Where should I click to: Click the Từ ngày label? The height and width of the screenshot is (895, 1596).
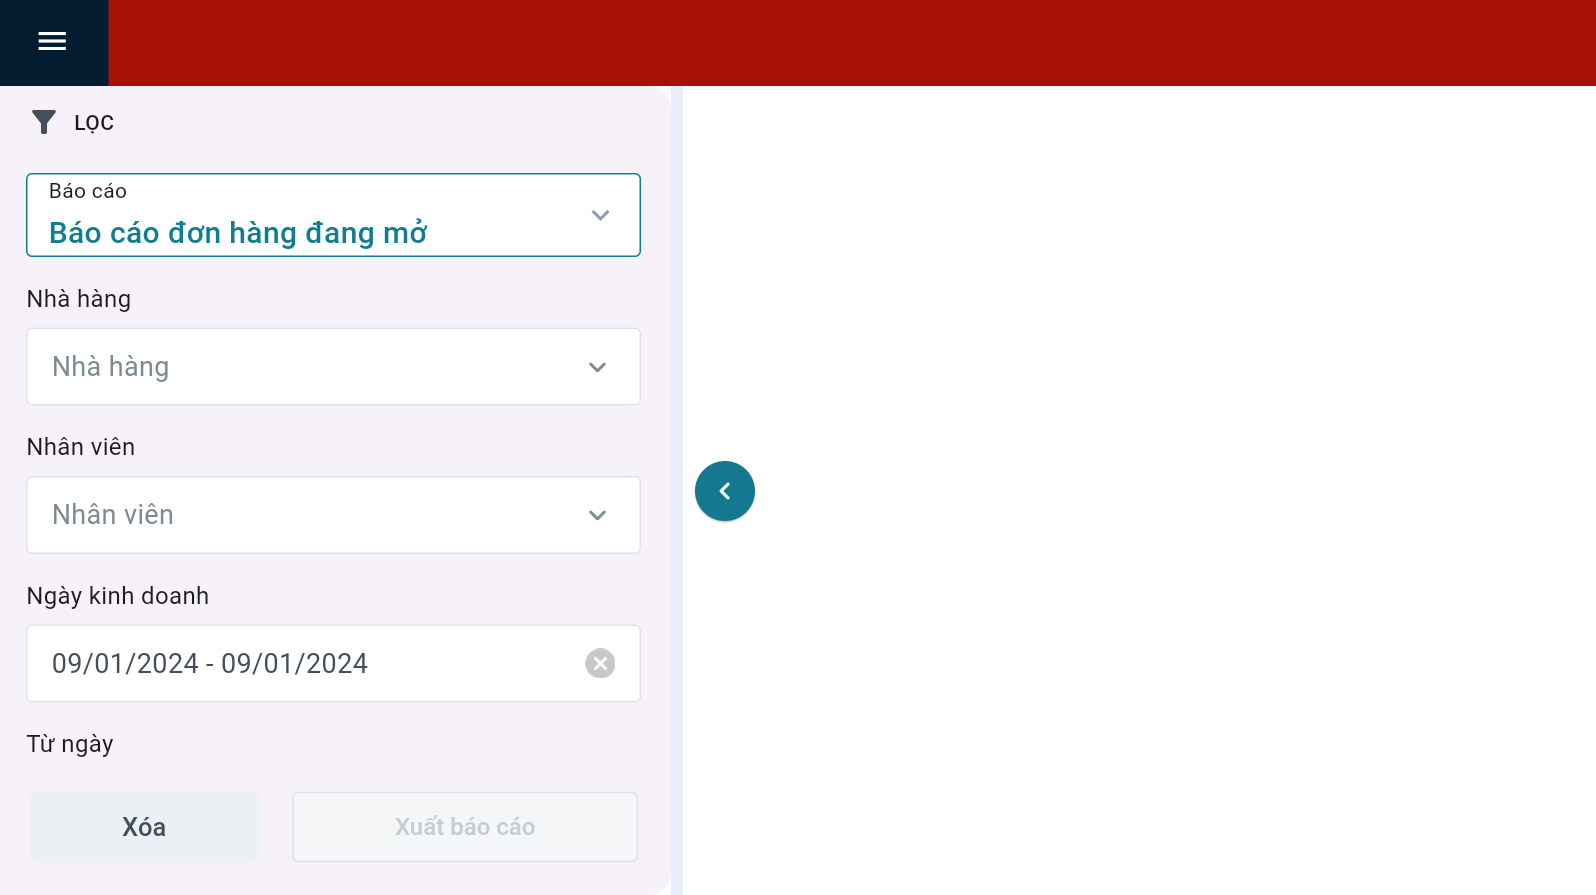(70, 744)
